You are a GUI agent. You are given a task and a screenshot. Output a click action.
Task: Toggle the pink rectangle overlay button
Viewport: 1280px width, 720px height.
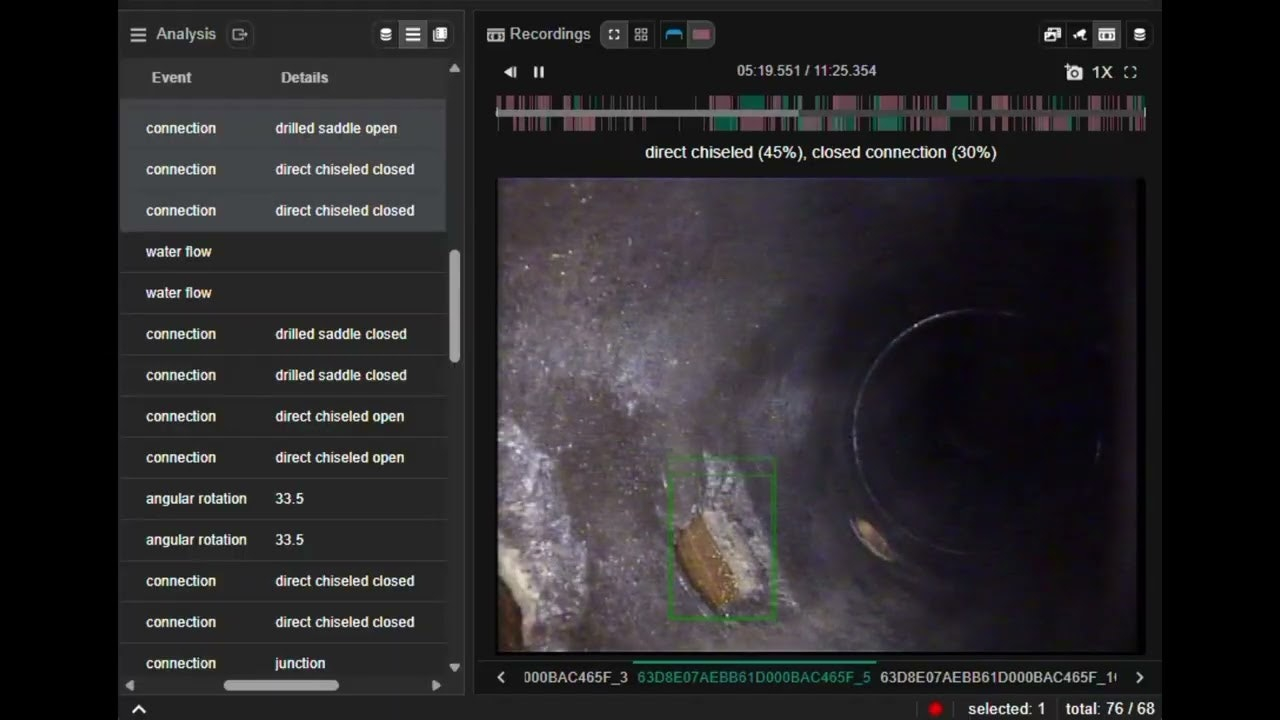[x=701, y=35]
